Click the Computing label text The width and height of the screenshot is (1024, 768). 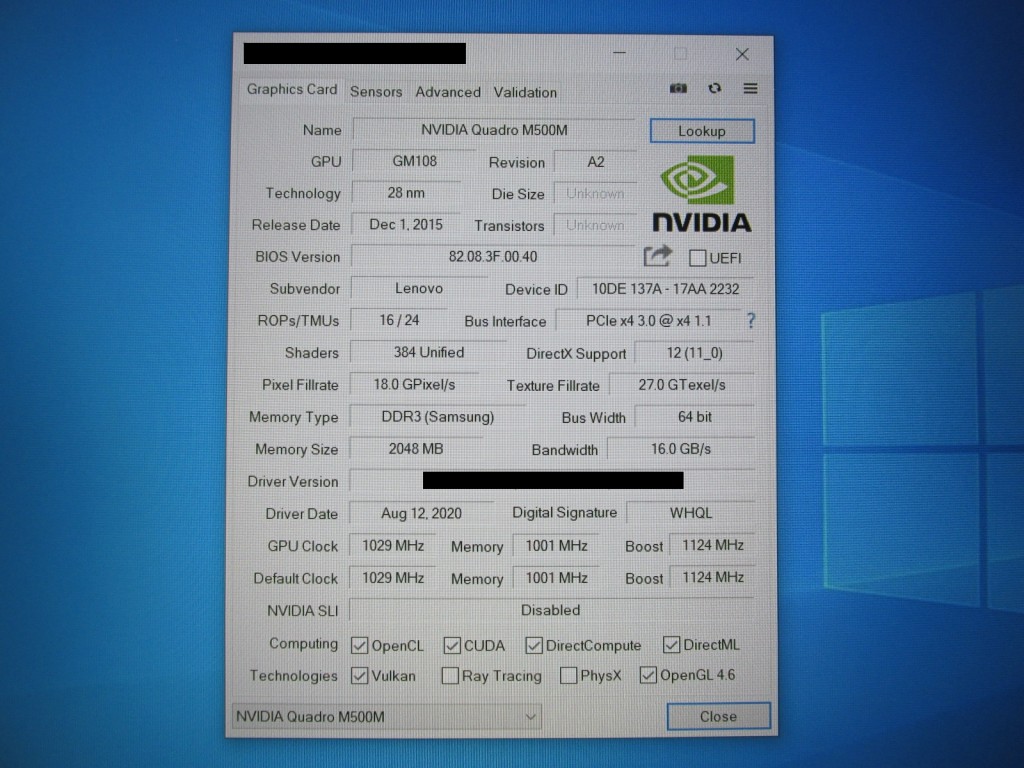[303, 643]
